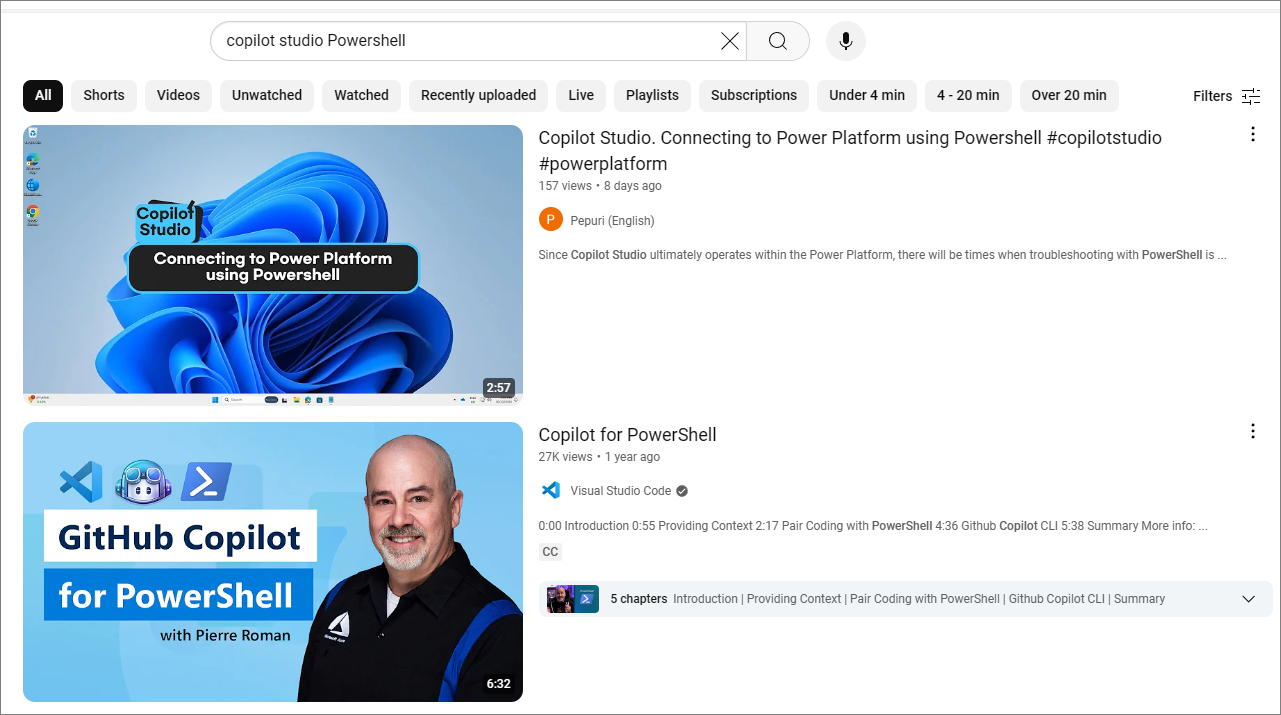Open Copilot for PowerShell video title
1281x715 pixels.
point(627,435)
